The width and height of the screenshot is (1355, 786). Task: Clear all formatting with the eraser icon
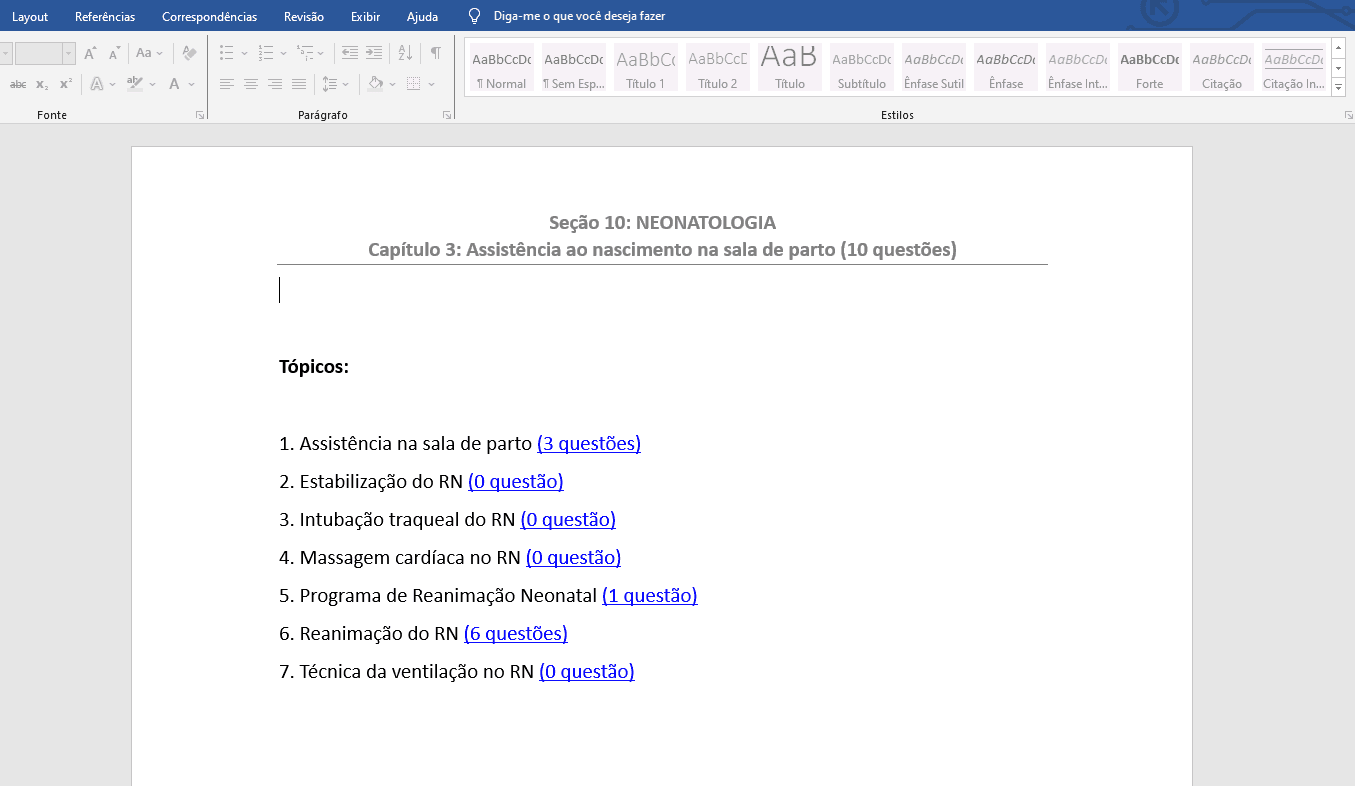[x=189, y=53]
